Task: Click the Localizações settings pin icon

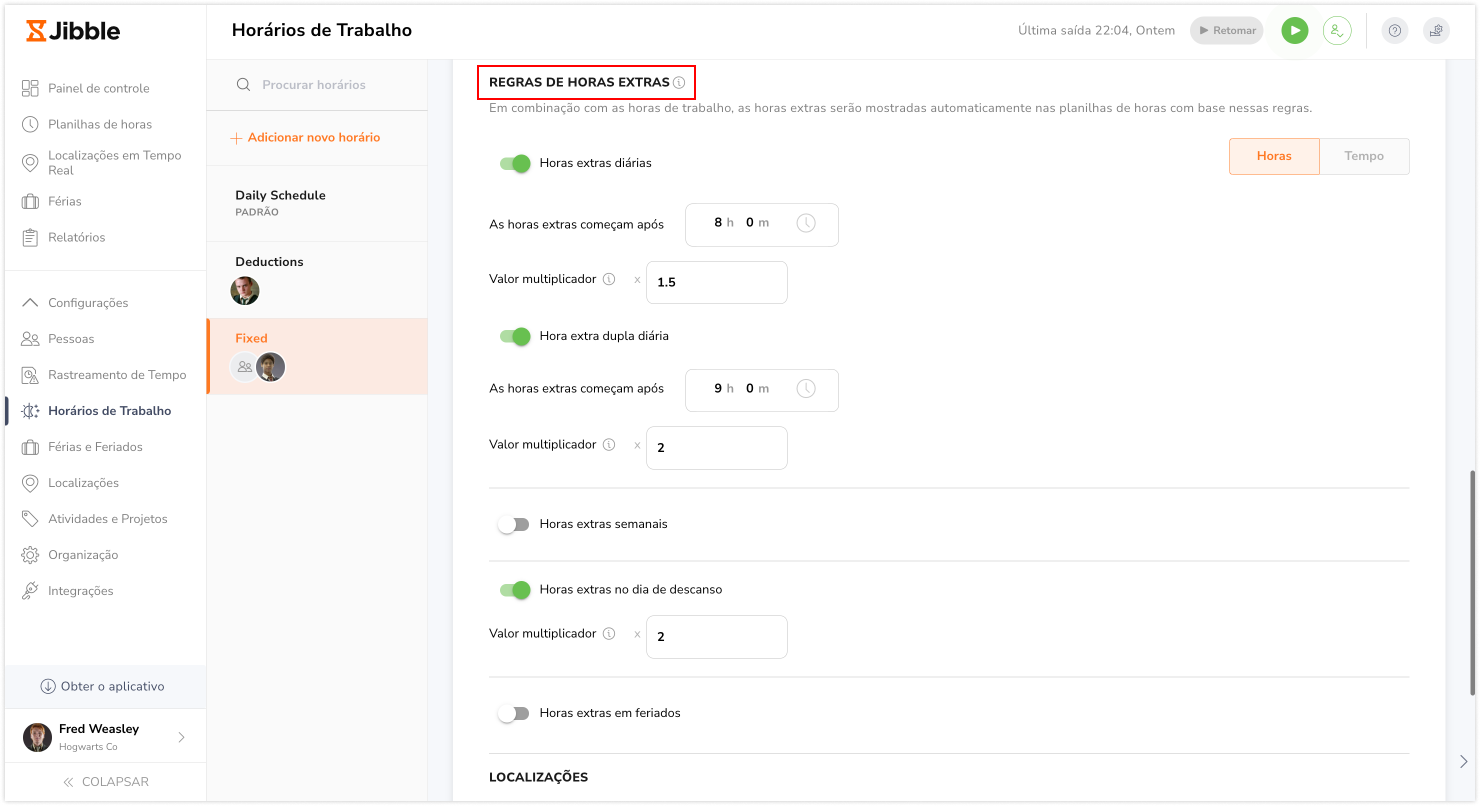Action: click(30, 483)
